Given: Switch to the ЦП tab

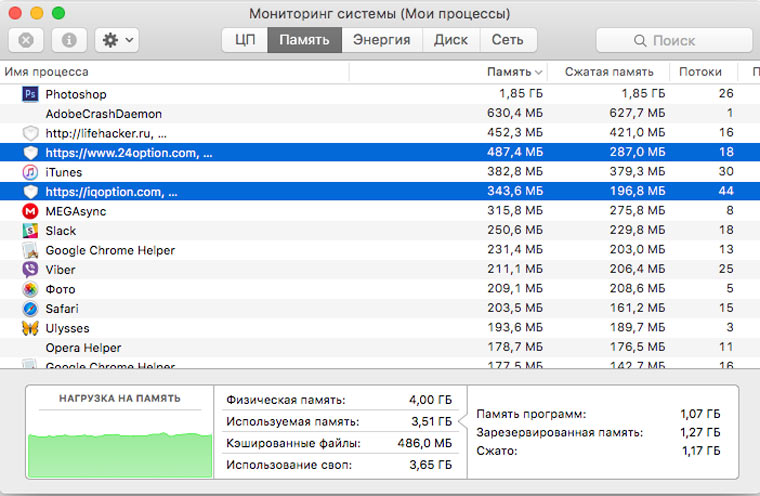Looking at the screenshot, I should pyautogui.click(x=245, y=40).
